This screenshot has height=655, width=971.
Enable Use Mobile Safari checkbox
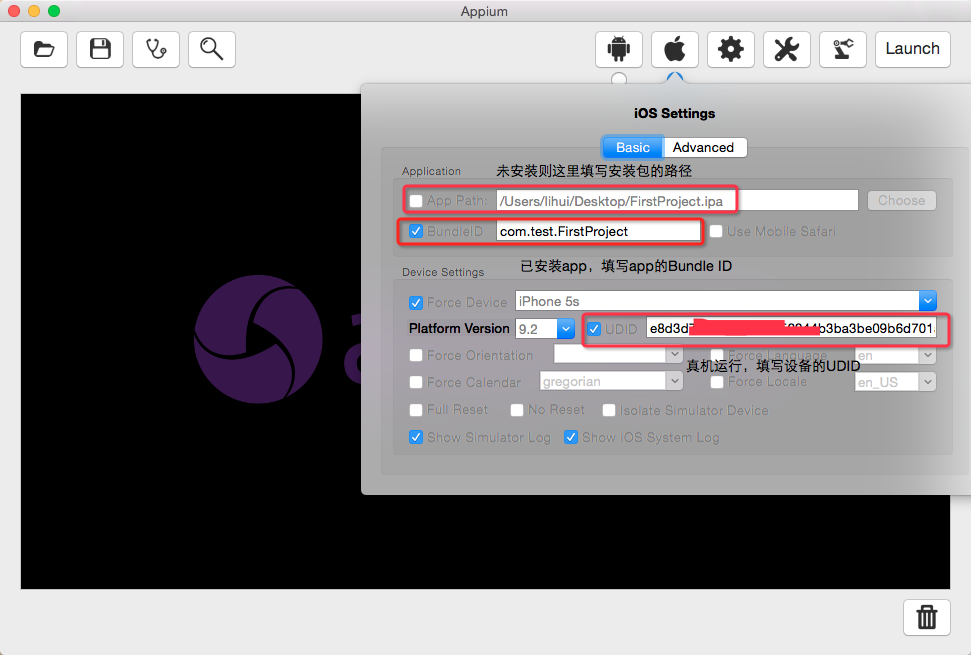pyautogui.click(x=716, y=232)
